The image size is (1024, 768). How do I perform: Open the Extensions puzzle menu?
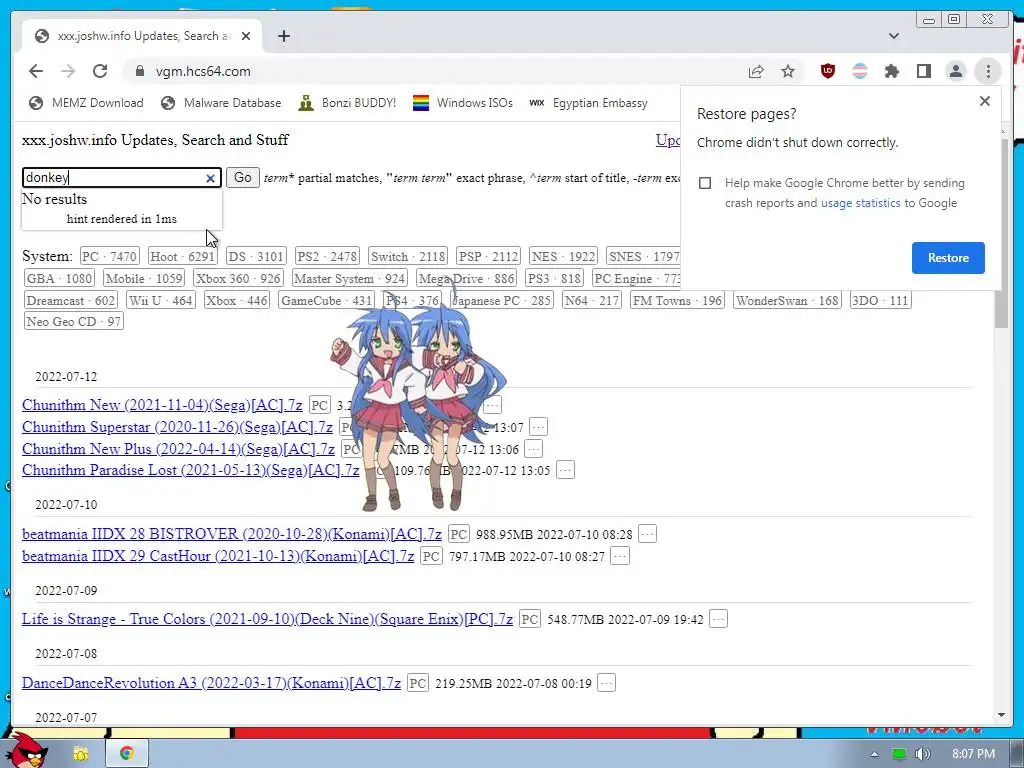[x=891, y=71]
